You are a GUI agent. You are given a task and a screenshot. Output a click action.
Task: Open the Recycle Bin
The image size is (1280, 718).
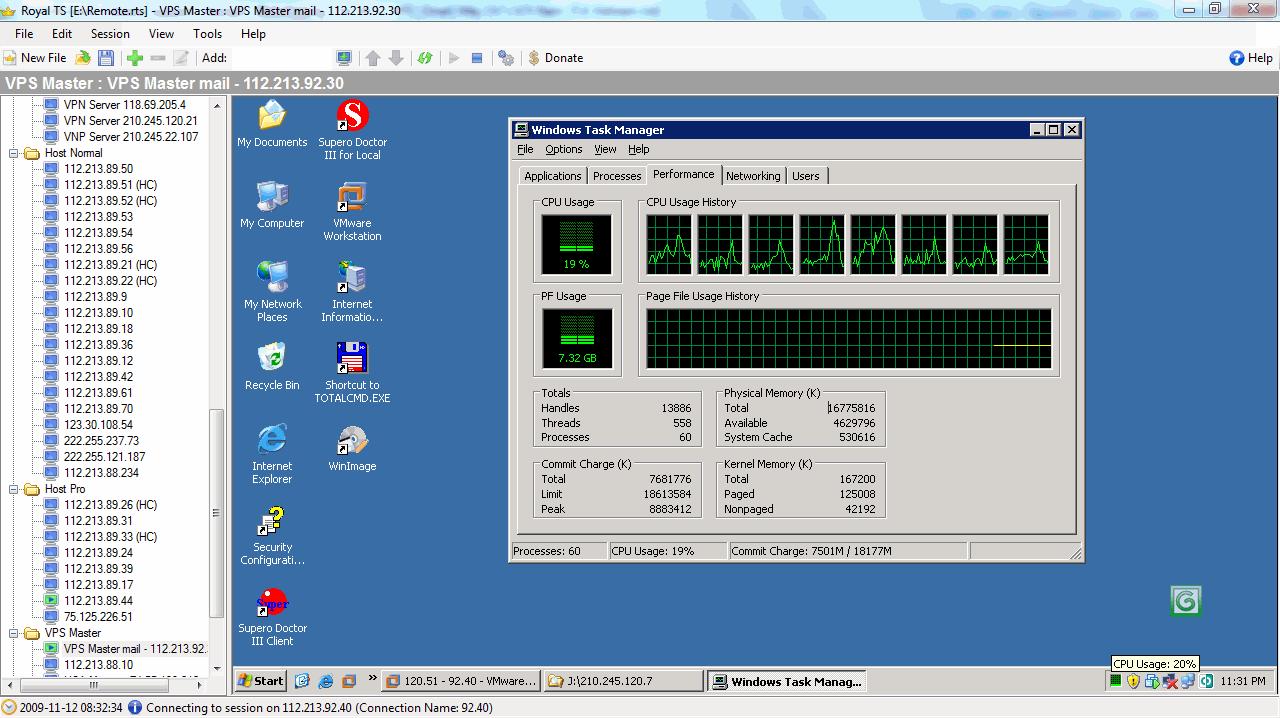pos(271,357)
